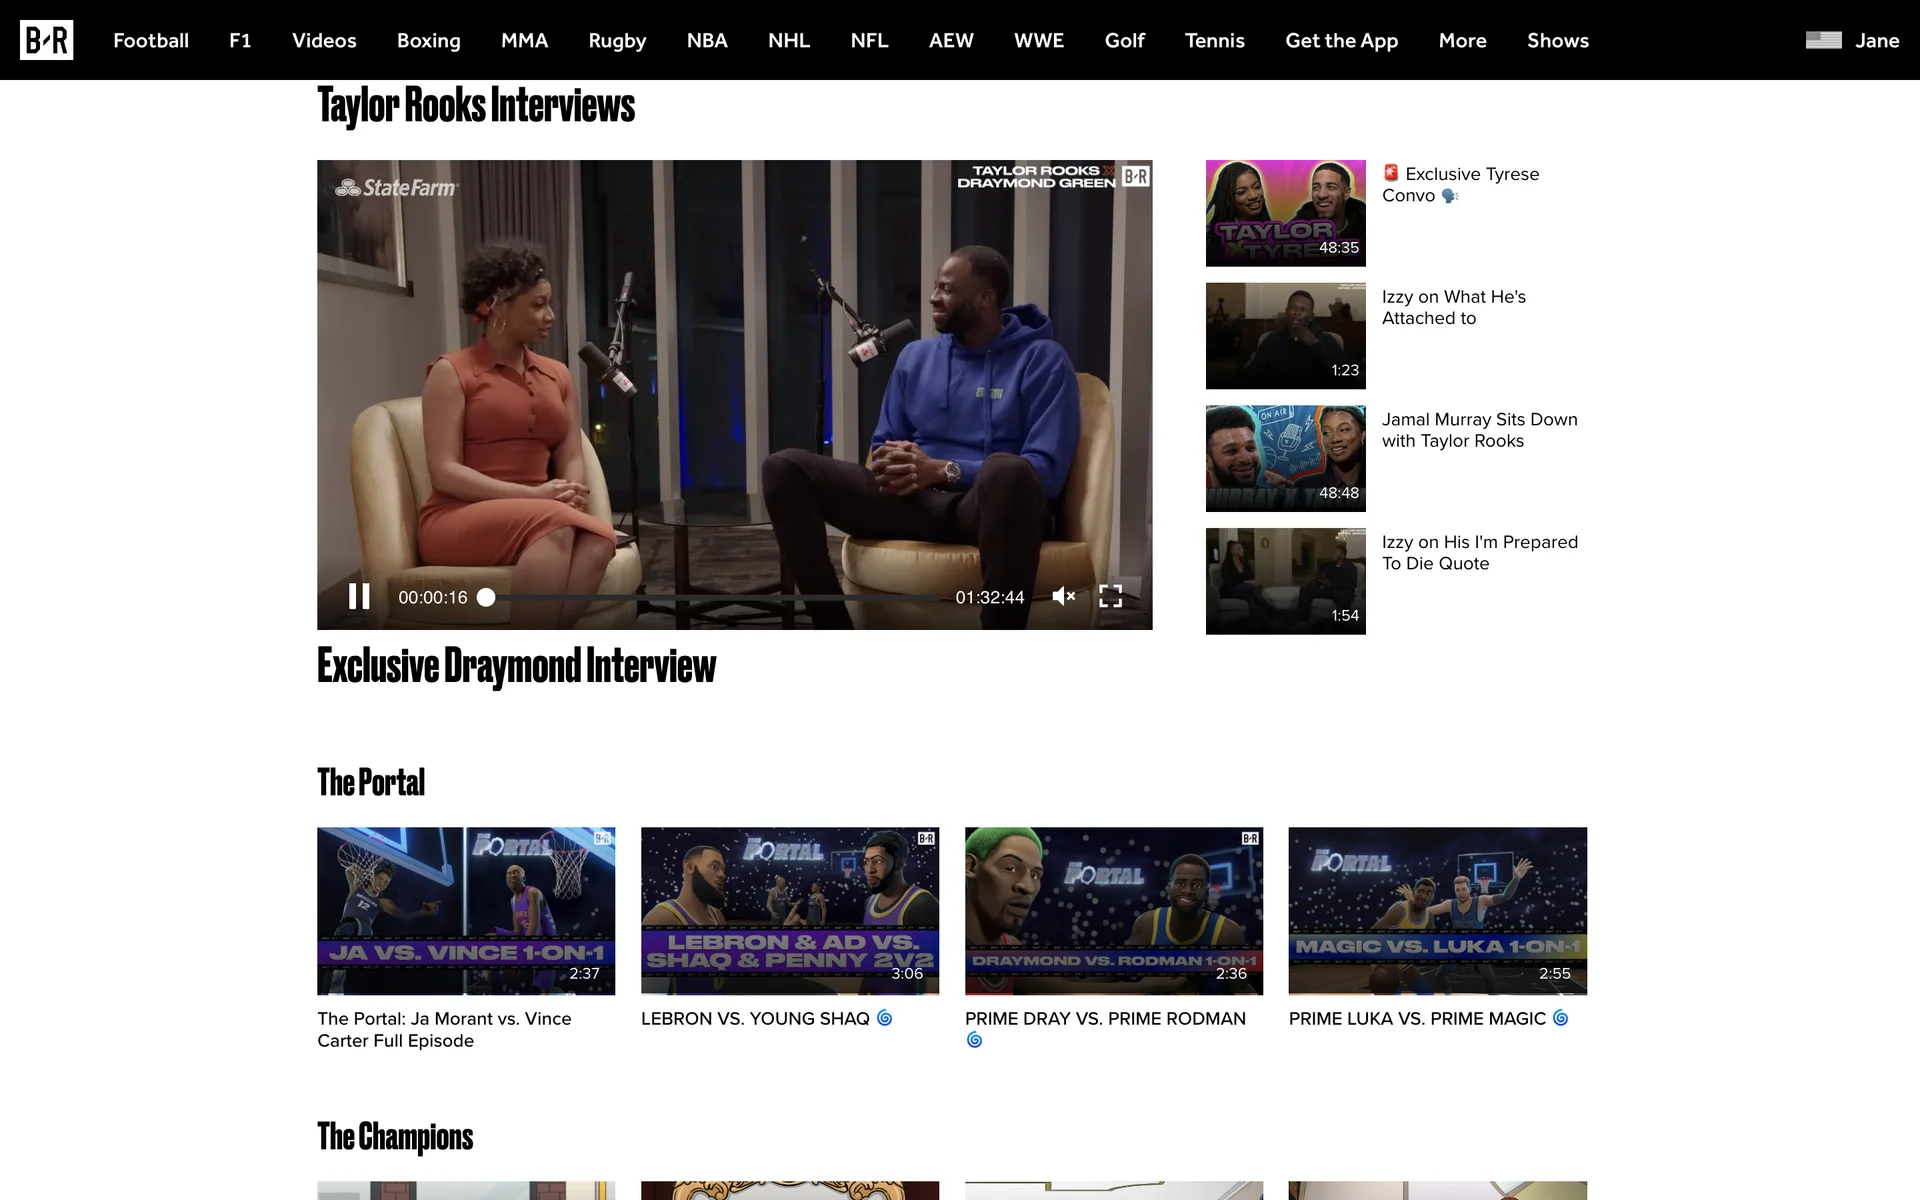Play Draymond vs. Rodman Portal thumbnail
1920x1200 pixels.
pyautogui.click(x=1113, y=910)
